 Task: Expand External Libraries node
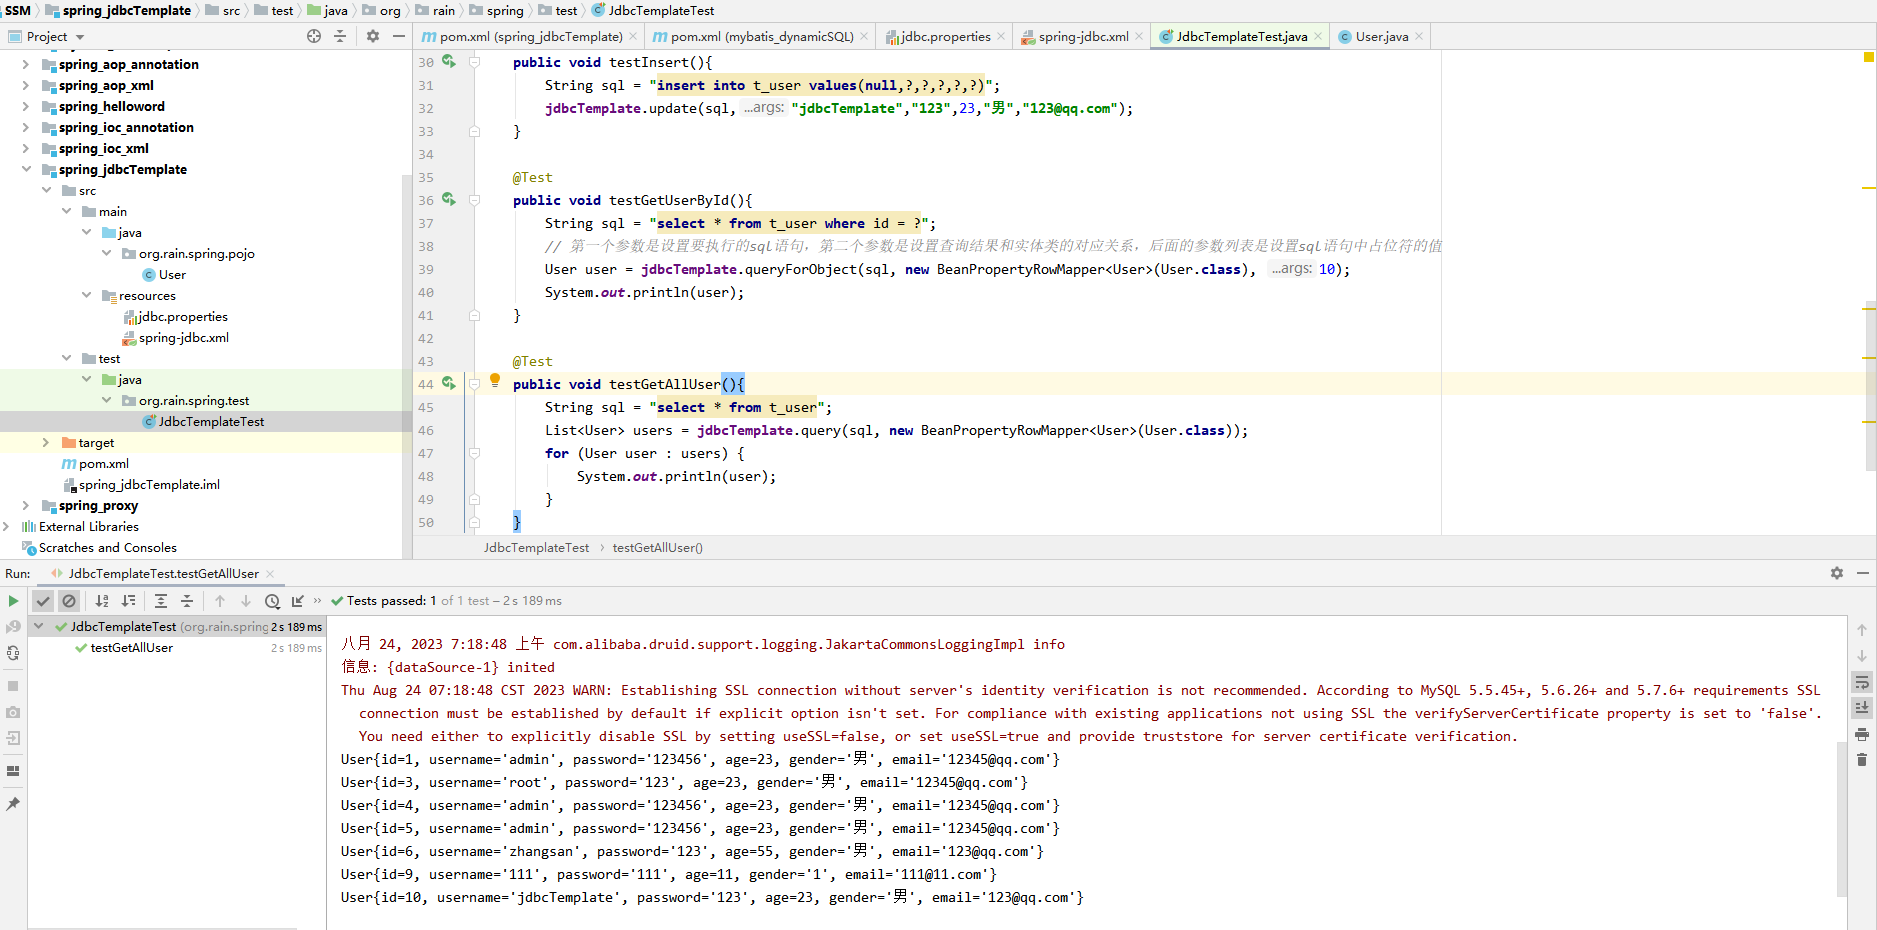(7, 526)
